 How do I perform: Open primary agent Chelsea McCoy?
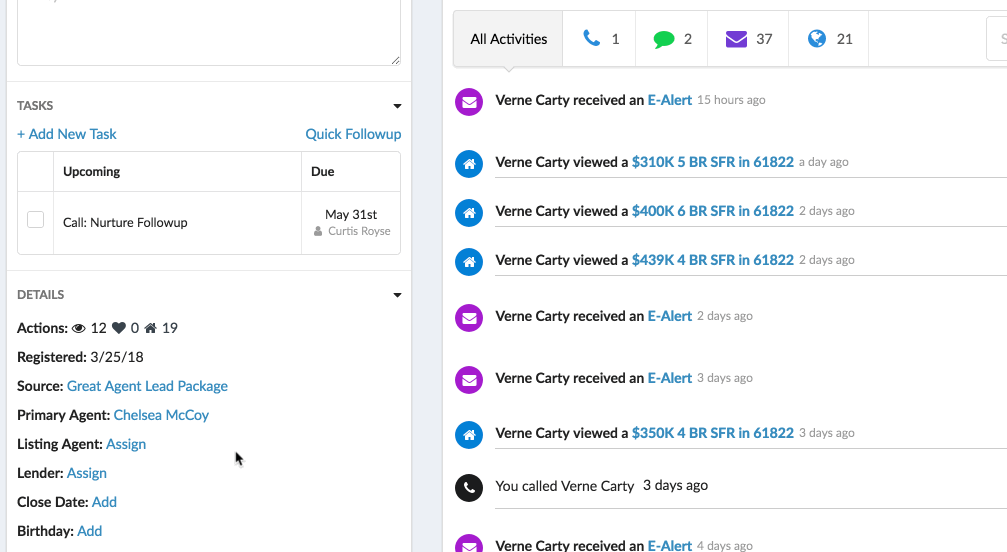coord(161,415)
